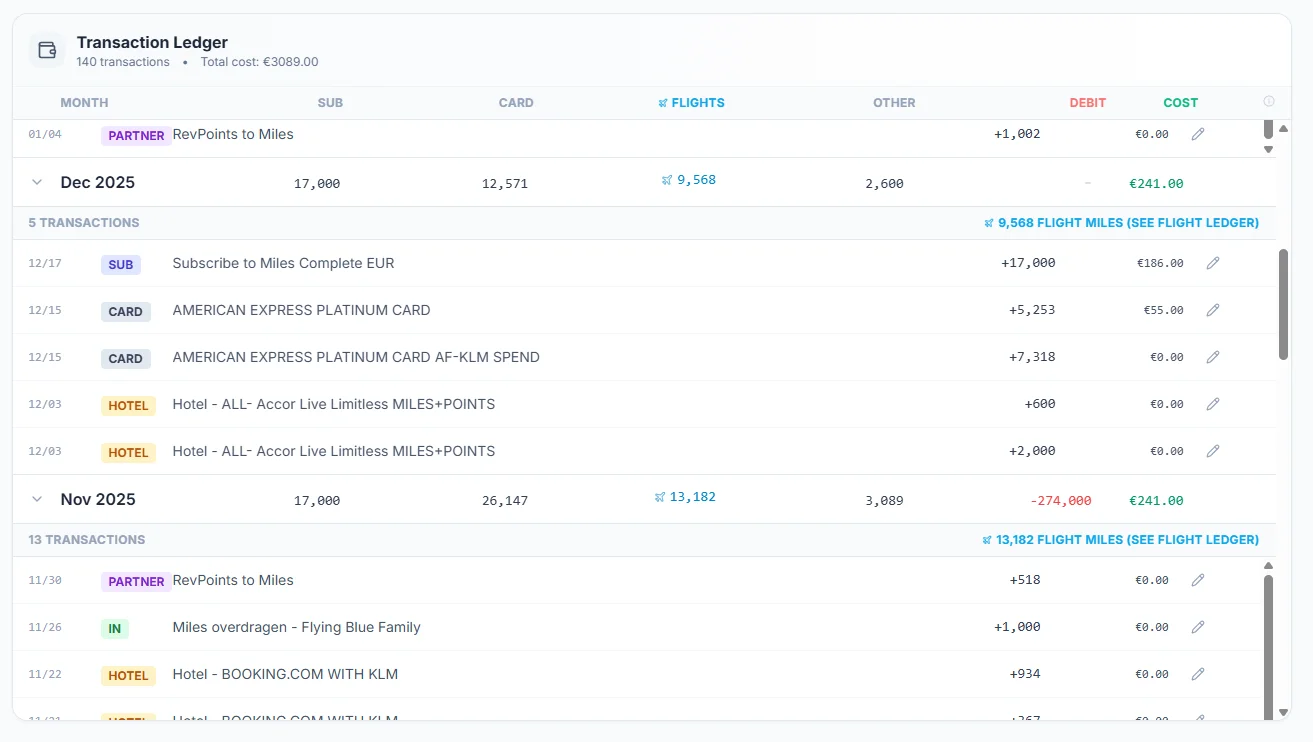The width and height of the screenshot is (1313, 742).
Task: Click the down arrow of Nov 2025 scrollbar
Action: coord(1269,712)
